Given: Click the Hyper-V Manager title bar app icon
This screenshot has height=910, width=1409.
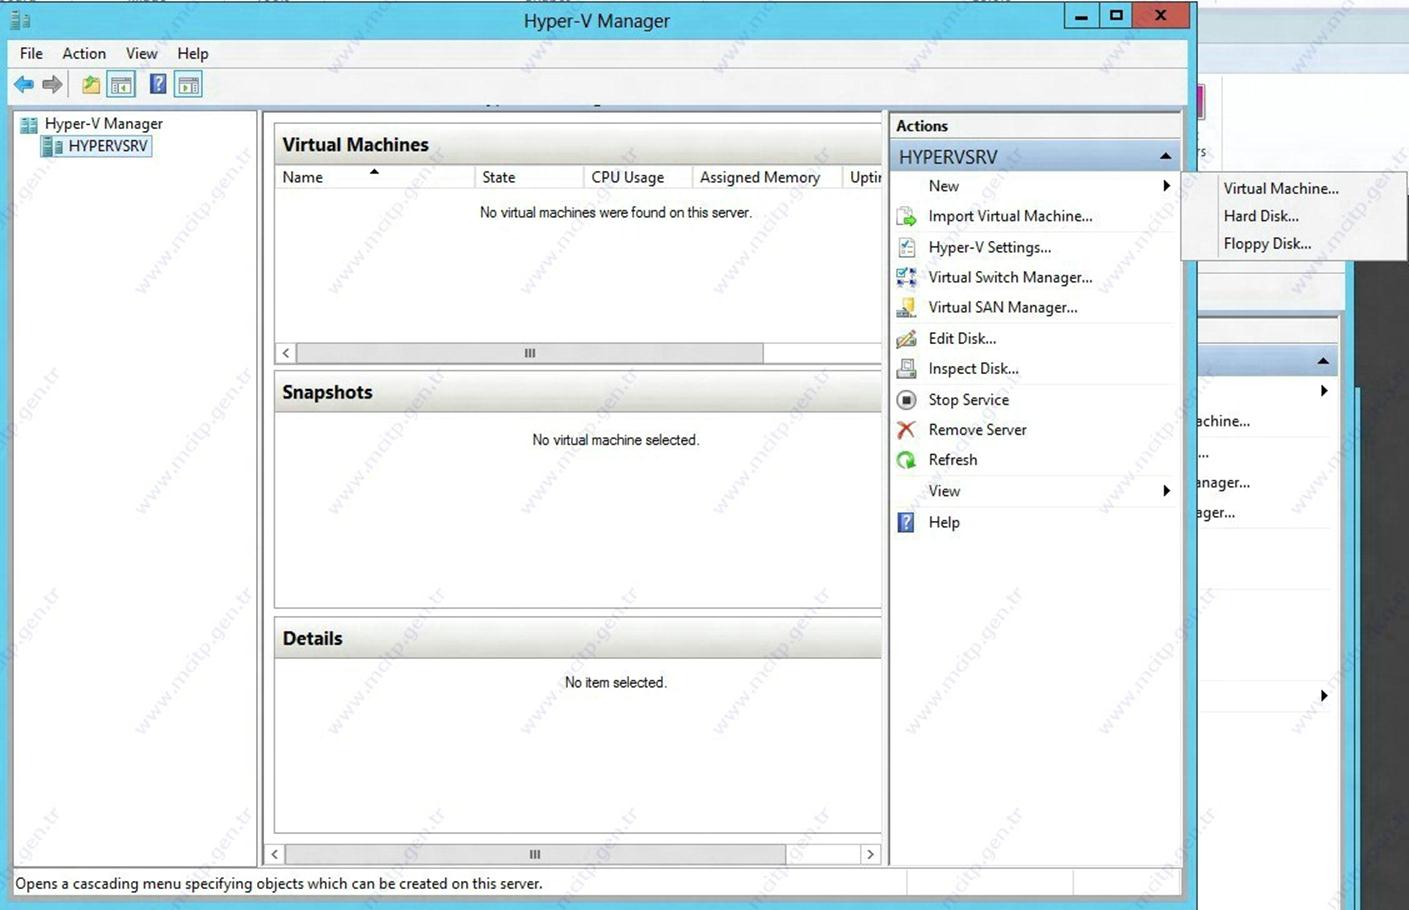Looking at the screenshot, I should [x=20, y=20].
